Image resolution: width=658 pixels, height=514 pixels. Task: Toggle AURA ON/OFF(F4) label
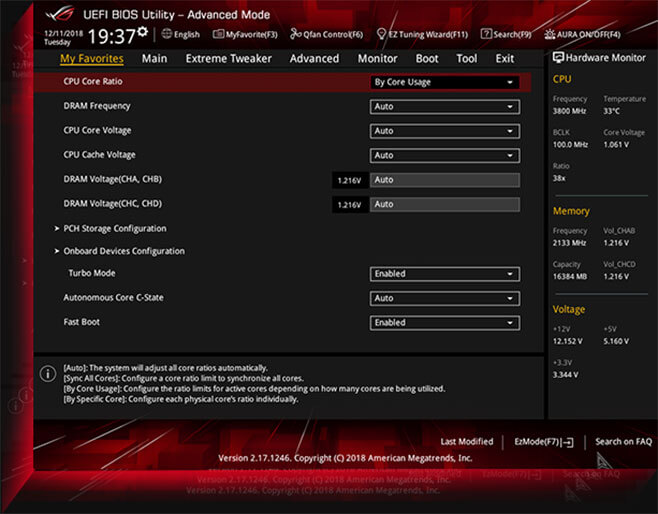[x=588, y=34]
